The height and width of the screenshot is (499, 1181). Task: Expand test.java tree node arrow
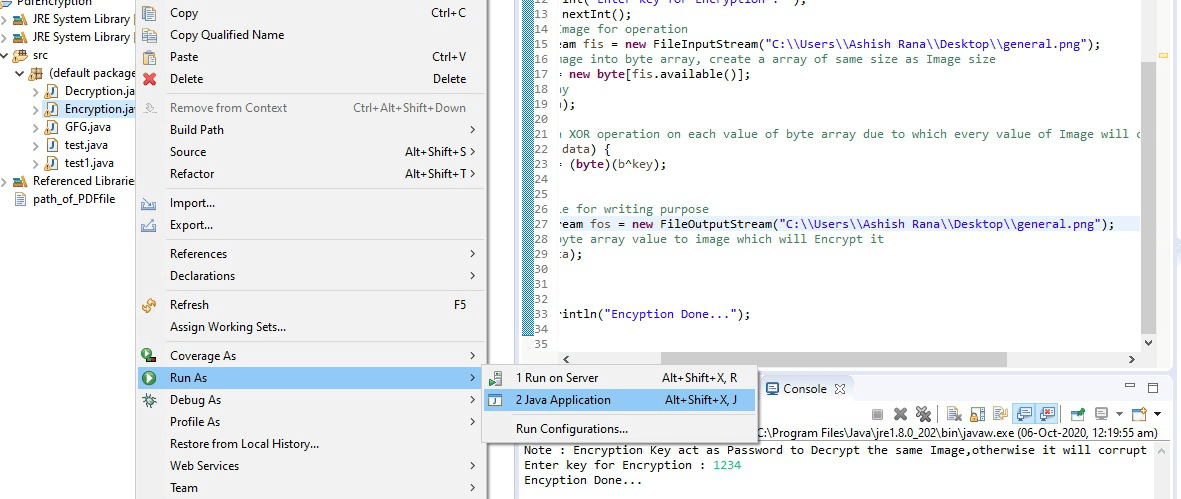[35, 145]
